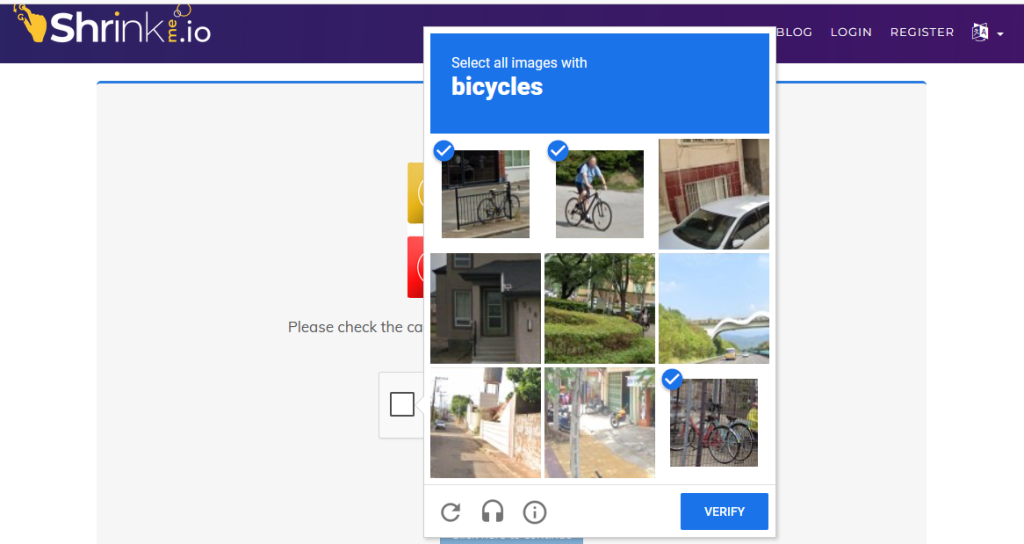
Task: Select the green hedge park image tile
Action: coord(600,308)
